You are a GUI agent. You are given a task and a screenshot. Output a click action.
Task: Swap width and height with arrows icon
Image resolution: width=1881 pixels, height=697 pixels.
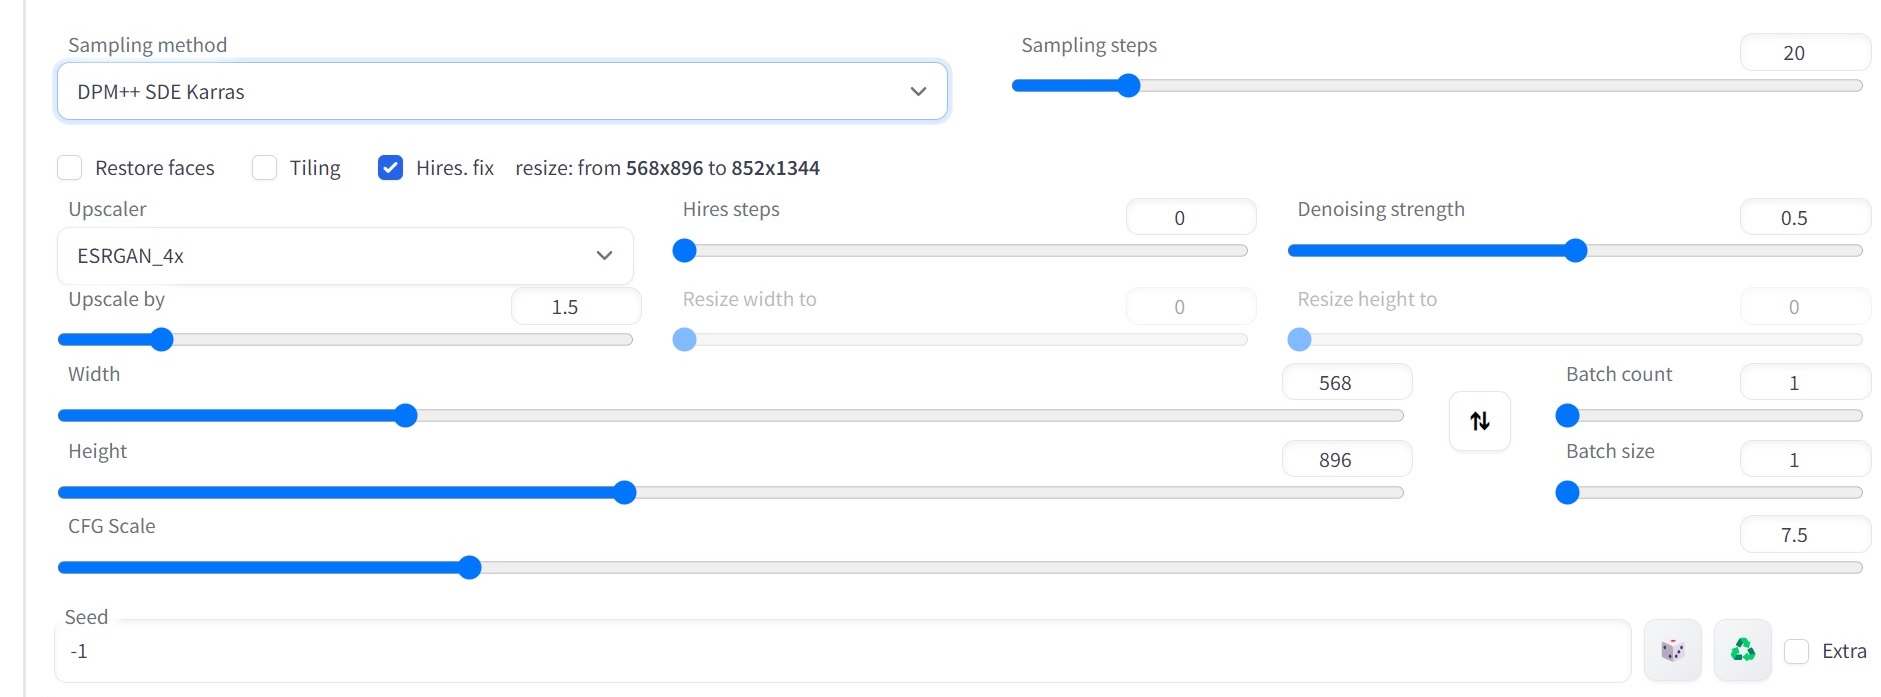1479,421
